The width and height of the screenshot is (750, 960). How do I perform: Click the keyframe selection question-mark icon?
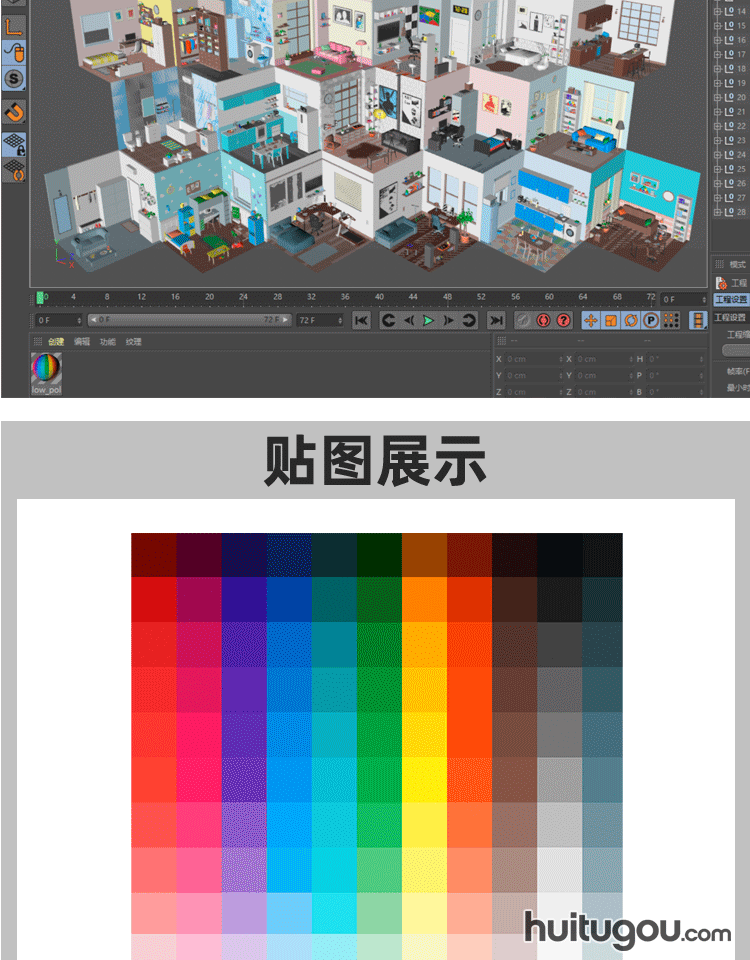coord(564,320)
